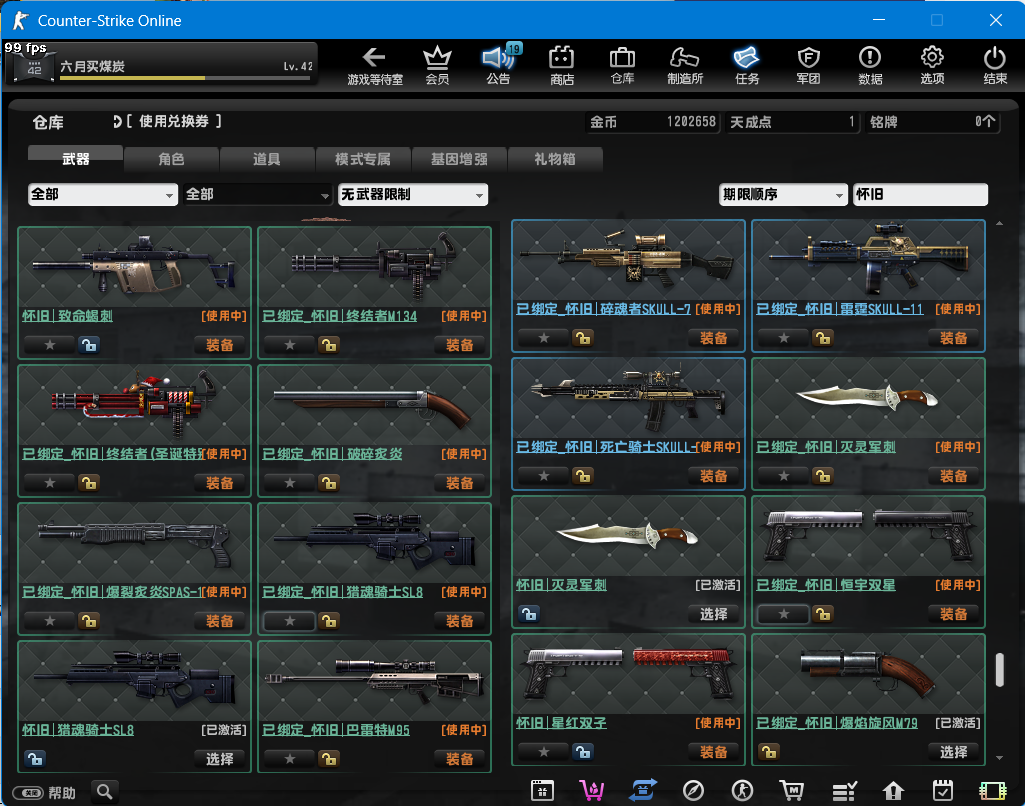This screenshot has height=806, width=1025.
Task: Go back to the 游戏等待室 waiting room
Action: [x=375, y=65]
